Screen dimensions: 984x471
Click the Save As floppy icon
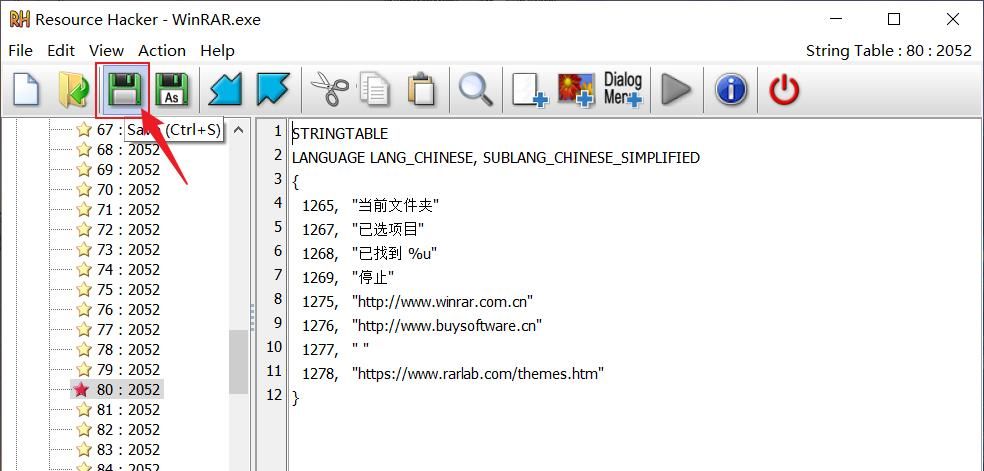171,90
